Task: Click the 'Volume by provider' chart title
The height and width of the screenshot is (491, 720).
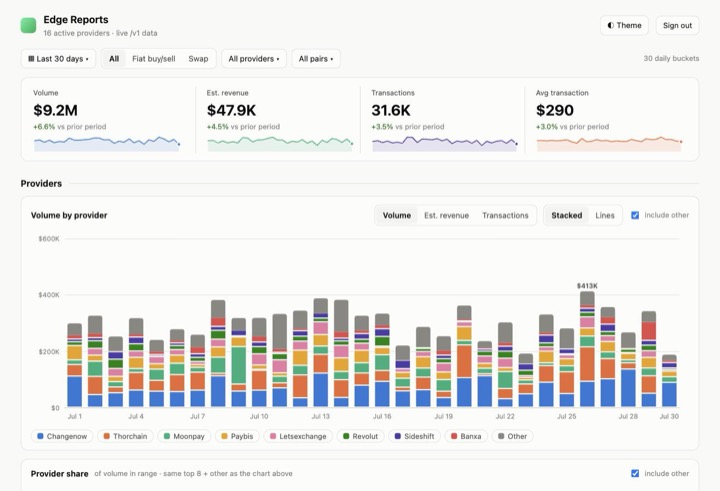Action: pos(69,215)
